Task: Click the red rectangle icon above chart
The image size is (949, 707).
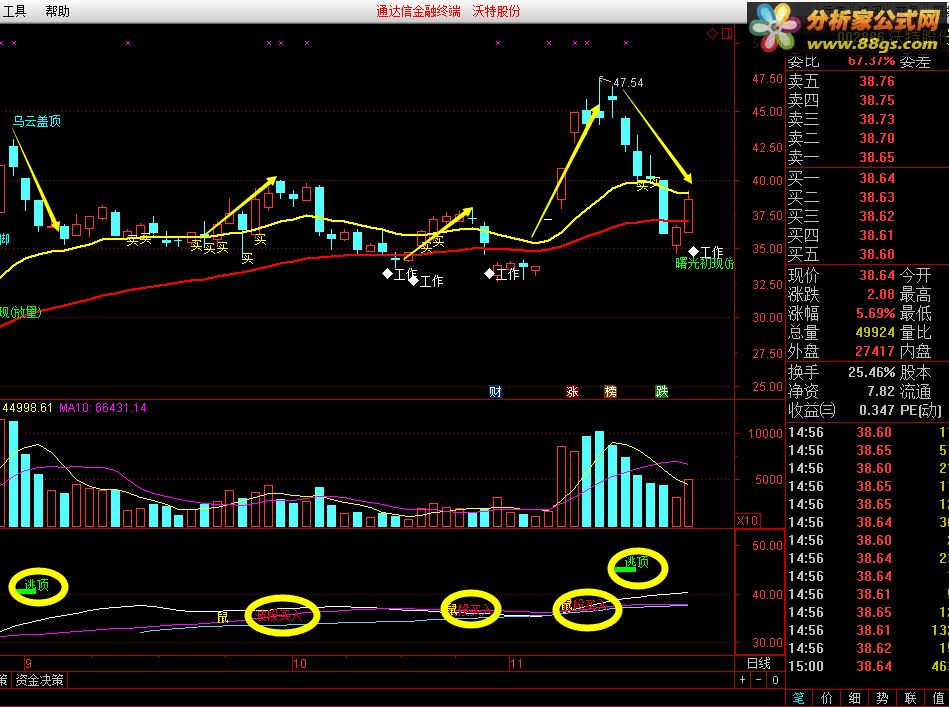Action: [x=727, y=33]
